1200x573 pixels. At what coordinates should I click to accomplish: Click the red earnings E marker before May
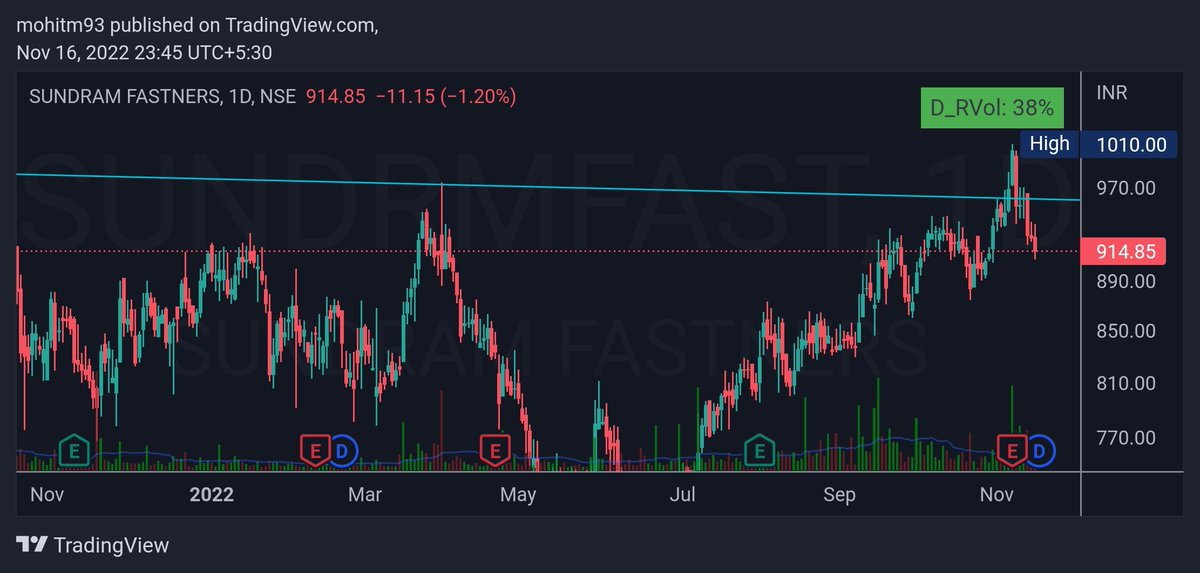(x=493, y=451)
